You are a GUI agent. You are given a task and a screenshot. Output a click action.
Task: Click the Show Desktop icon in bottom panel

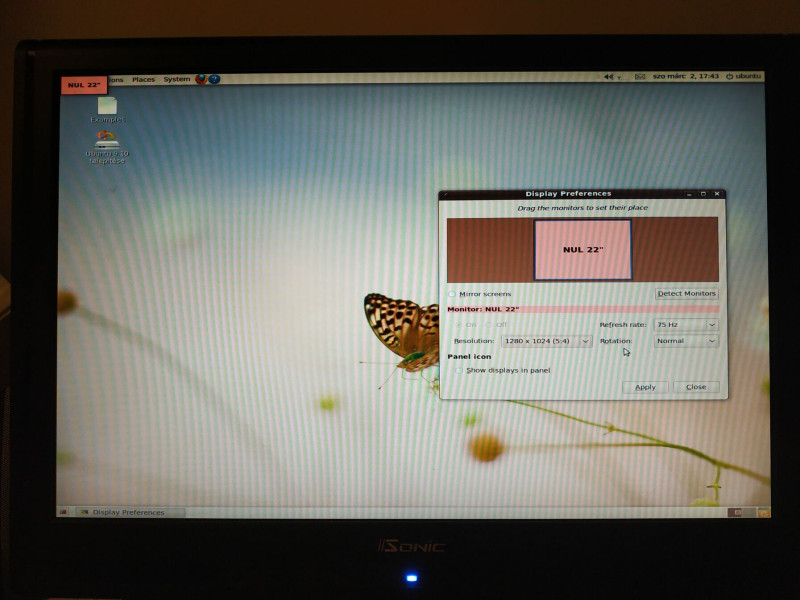[63, 512]
